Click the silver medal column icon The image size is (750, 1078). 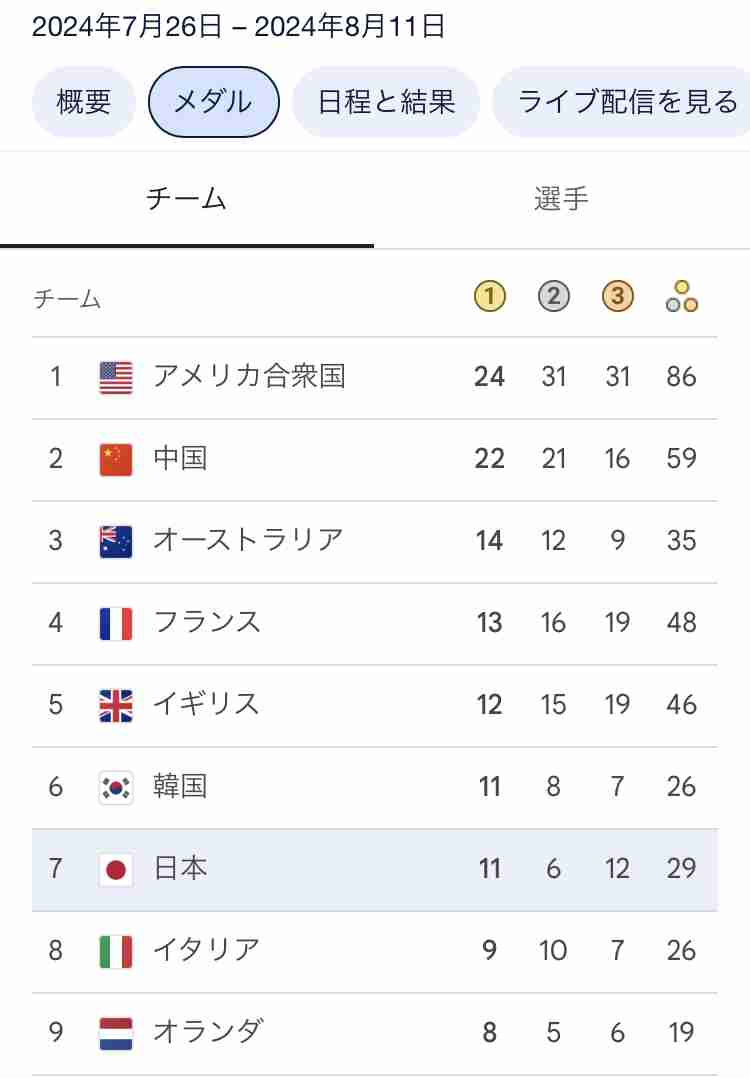coord(553,296)
